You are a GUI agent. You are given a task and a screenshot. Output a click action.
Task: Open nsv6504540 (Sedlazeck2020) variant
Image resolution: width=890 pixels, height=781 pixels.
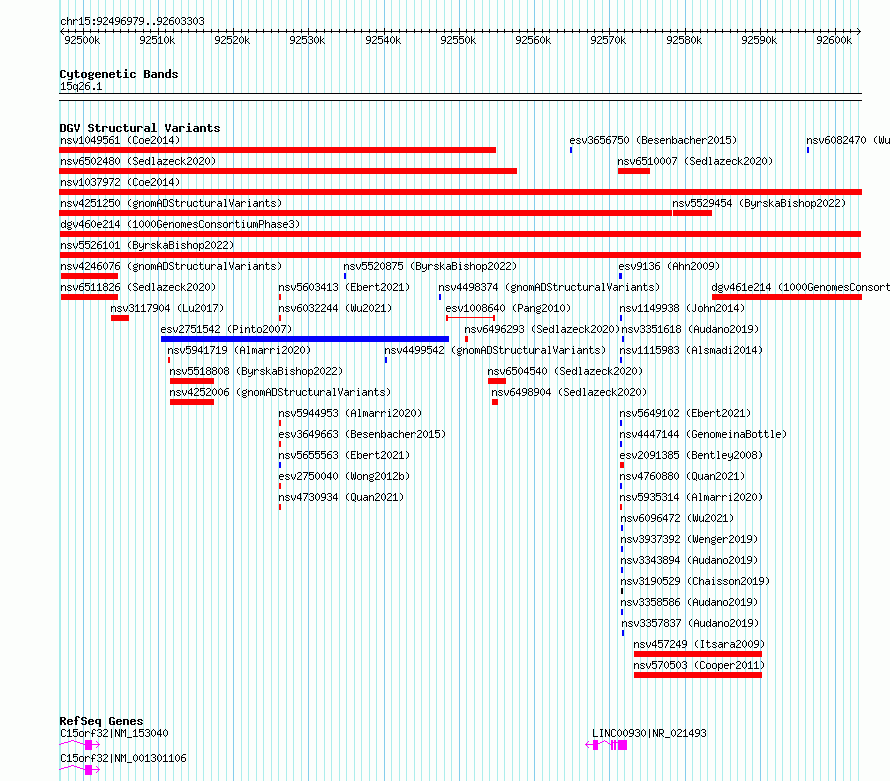(565, 371)
